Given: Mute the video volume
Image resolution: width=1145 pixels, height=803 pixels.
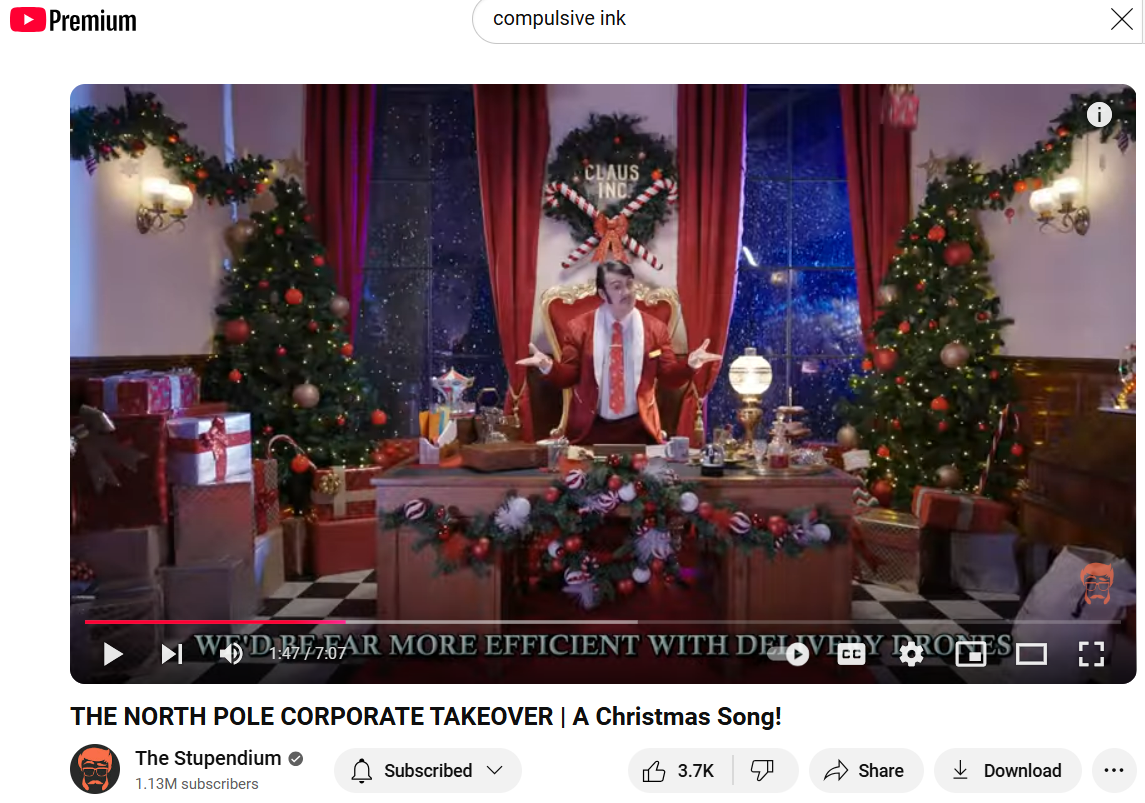Looking at the screenshot, I should click(x=231, y=653).
